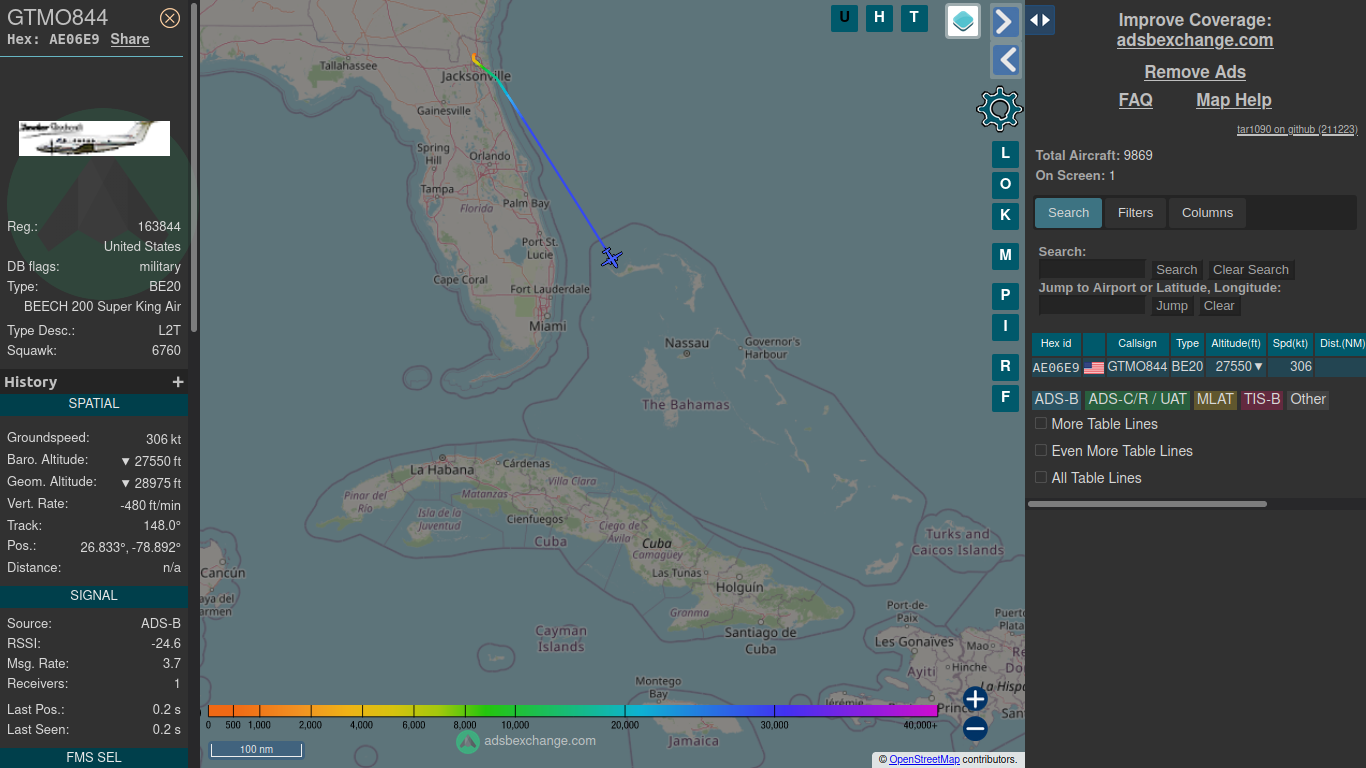This screenshot has height=768, width=1366.
Task: Zoom in the map with plus
Action: [x=976, y=698]
